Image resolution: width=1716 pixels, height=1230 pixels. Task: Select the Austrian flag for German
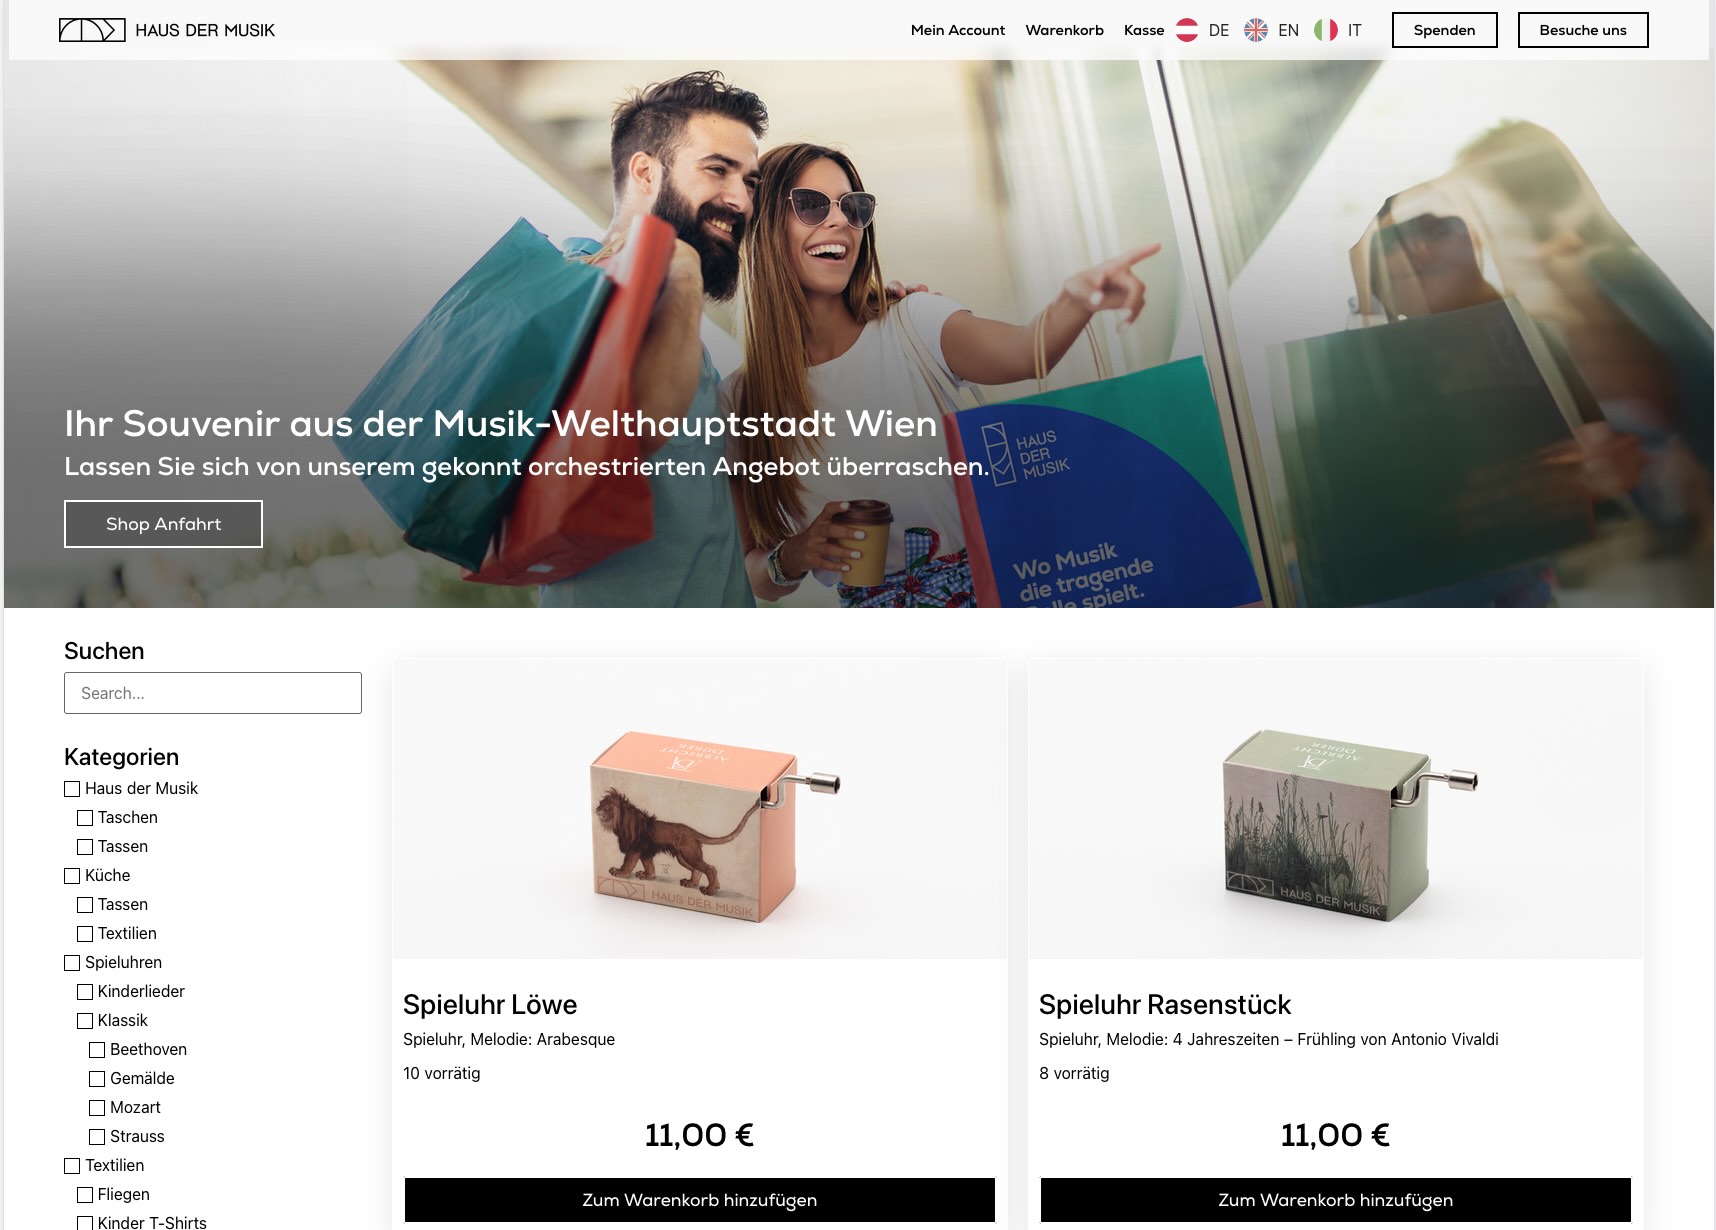point(1187,30)
